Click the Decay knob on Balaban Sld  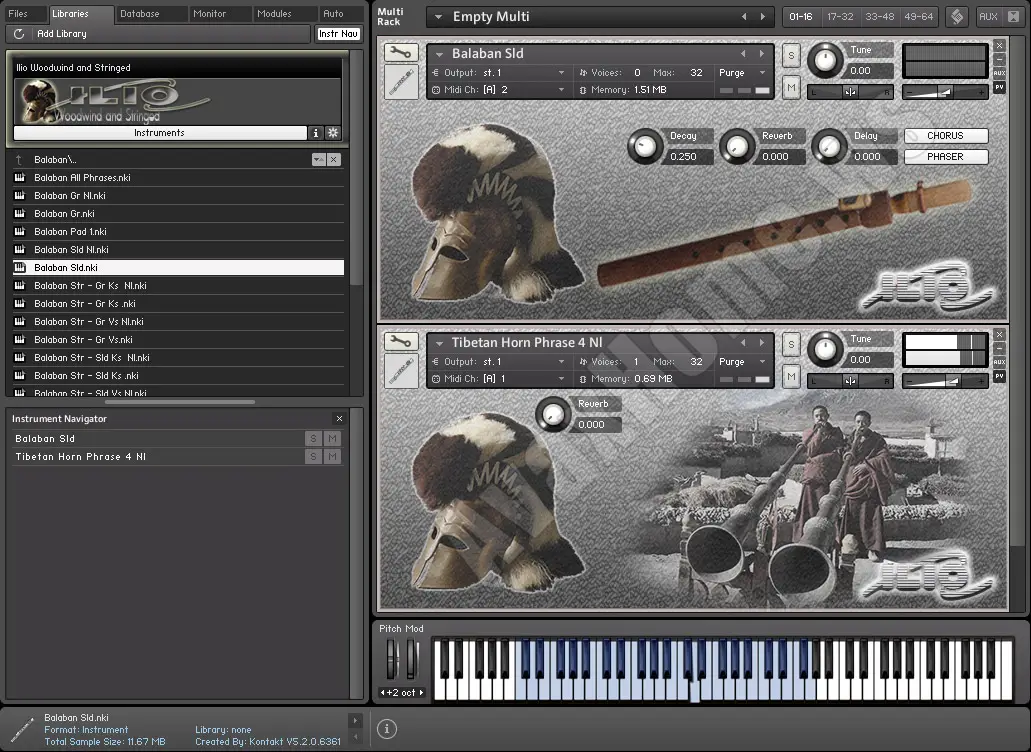tap(646, 147)
